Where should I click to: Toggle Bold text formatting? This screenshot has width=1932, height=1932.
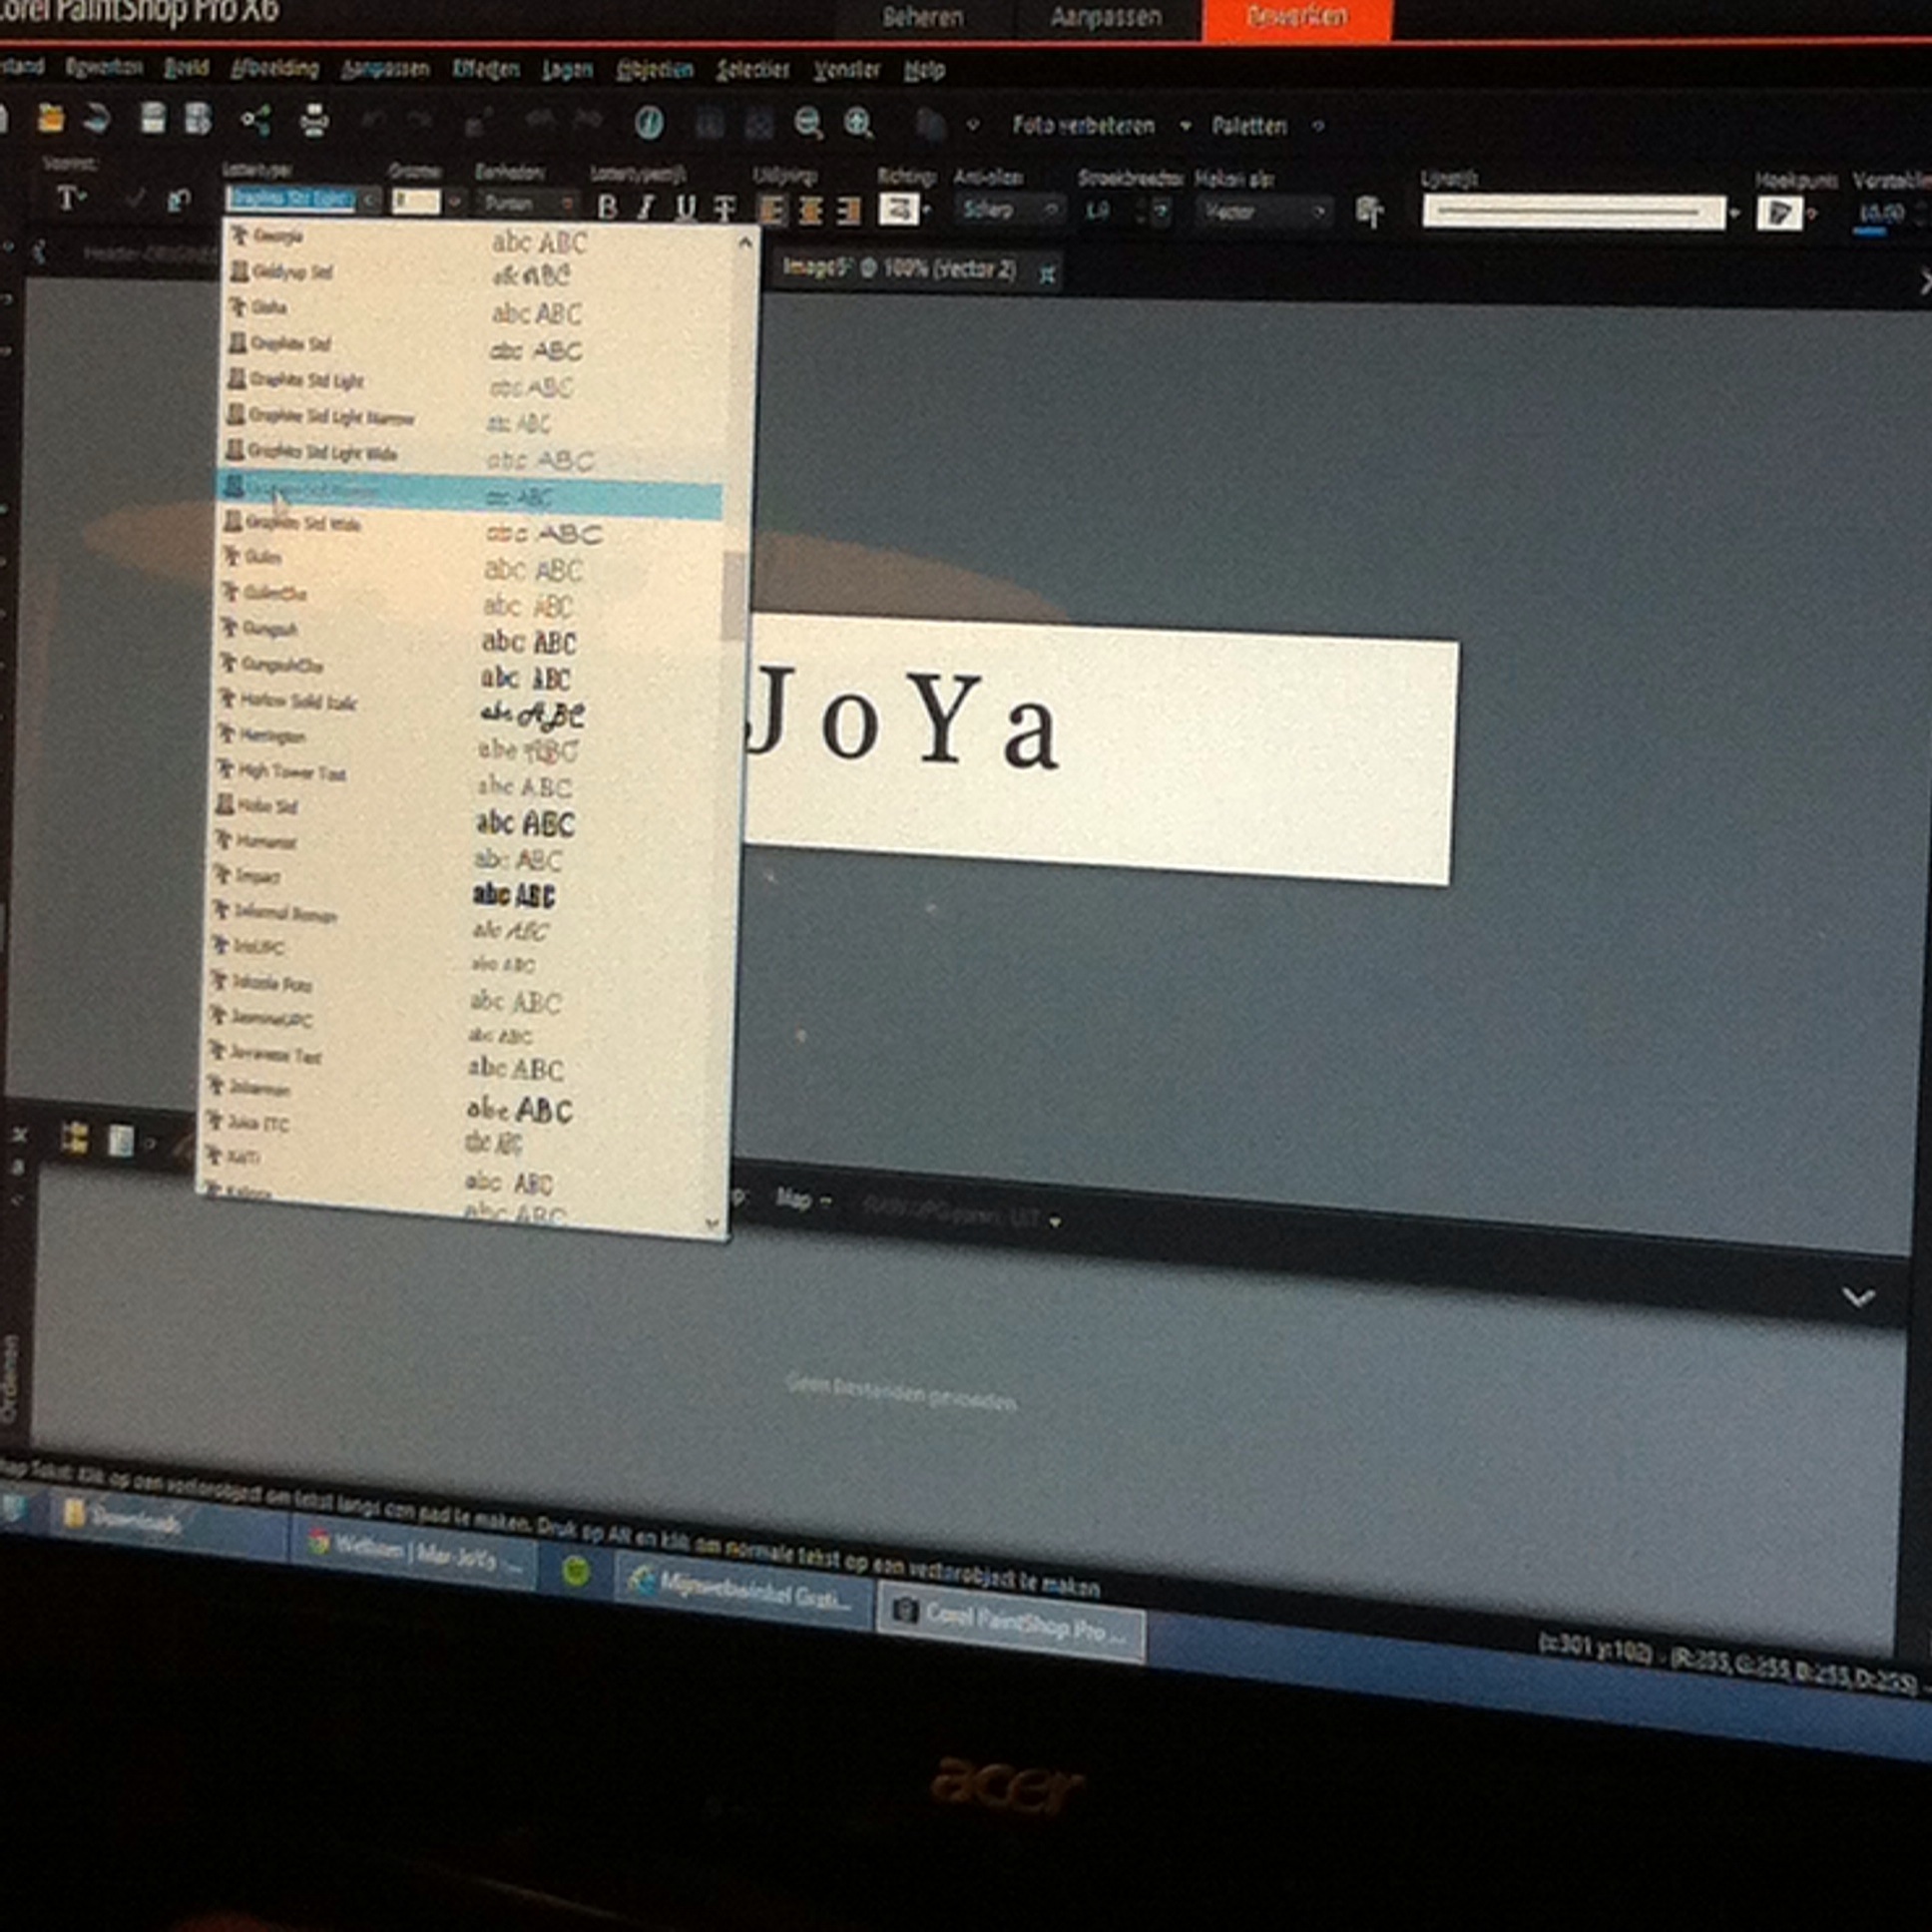(607, 207)
